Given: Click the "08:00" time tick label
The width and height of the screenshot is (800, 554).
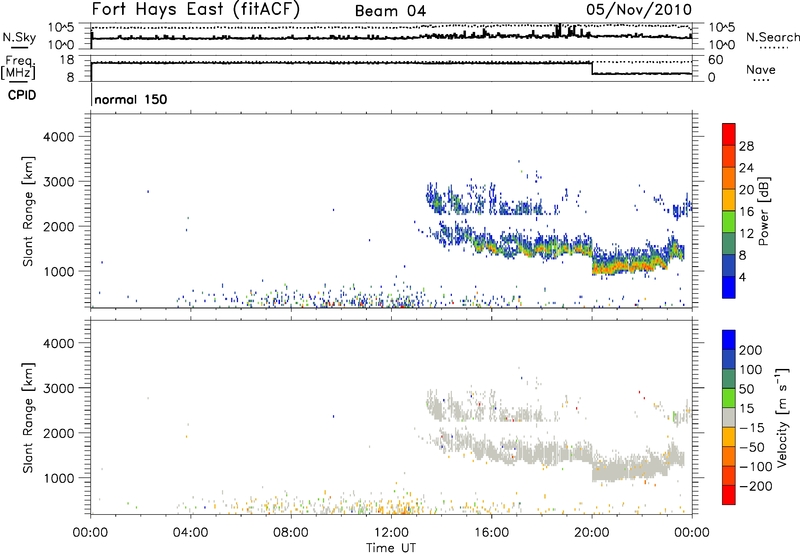Looking at the screenshot, I should pyautogui.click(x=291, y=533).
